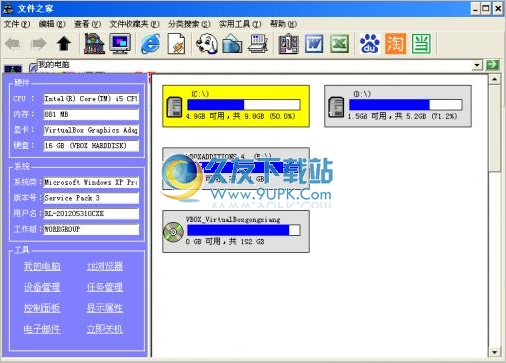
Task: Open the 显示属性 link
Action: (105, 308)
